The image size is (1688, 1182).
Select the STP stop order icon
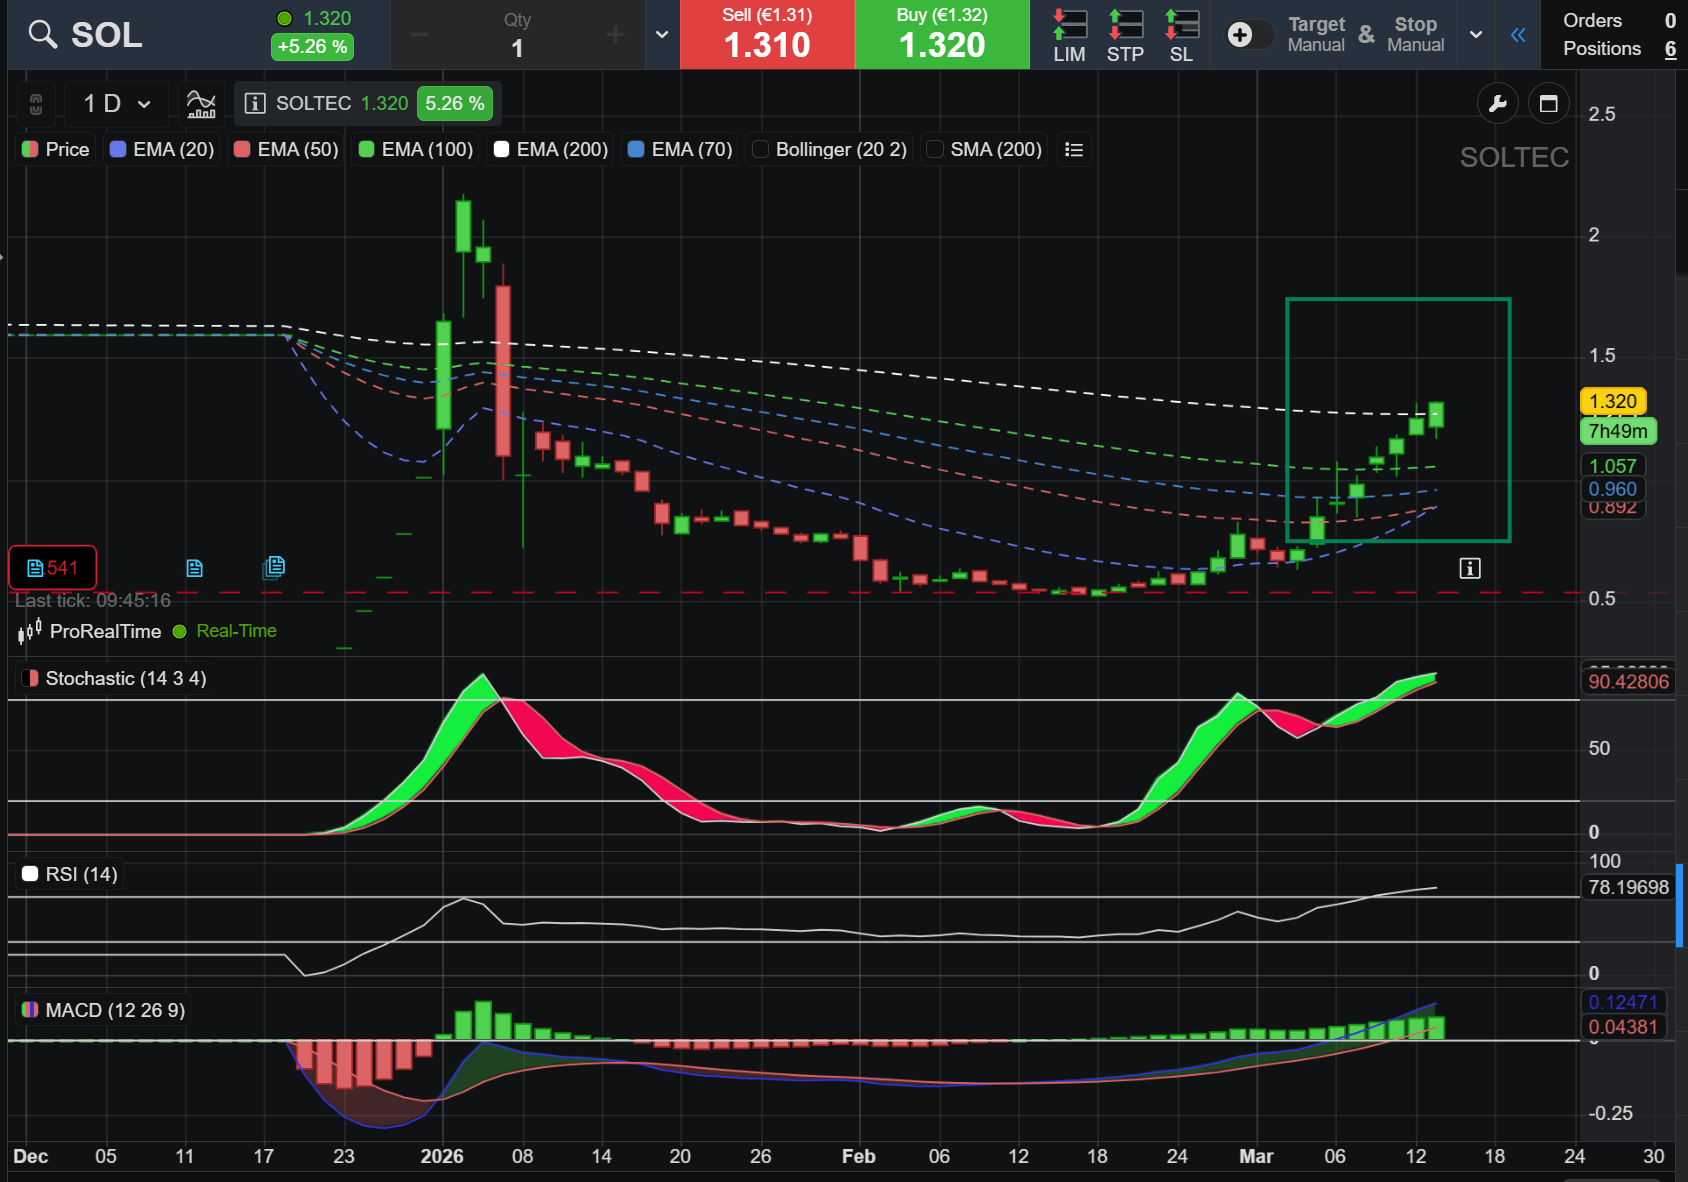tap(1125, 35)
